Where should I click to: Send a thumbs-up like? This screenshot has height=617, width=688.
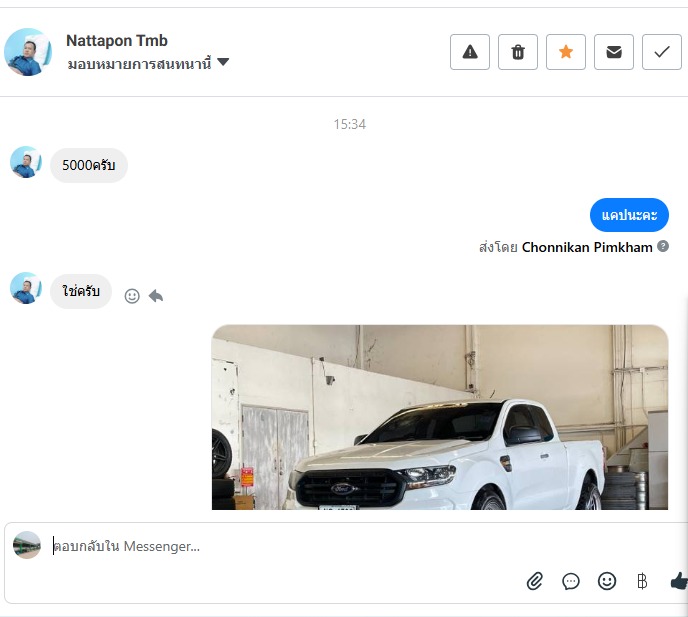click(x=678, y=581)
